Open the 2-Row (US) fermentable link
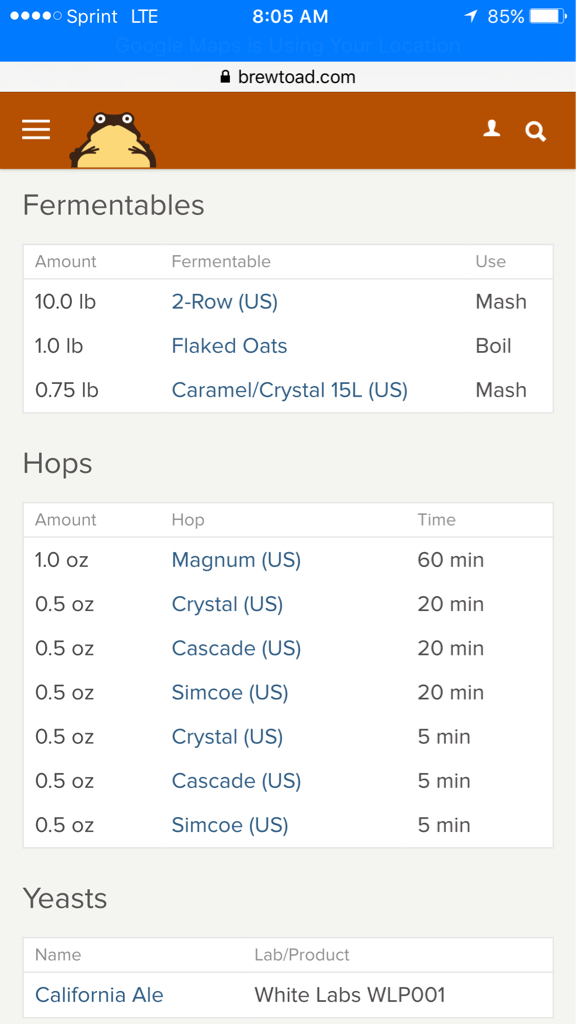Viewport: 576px width, 1024px height. click(x=225, y=302)
